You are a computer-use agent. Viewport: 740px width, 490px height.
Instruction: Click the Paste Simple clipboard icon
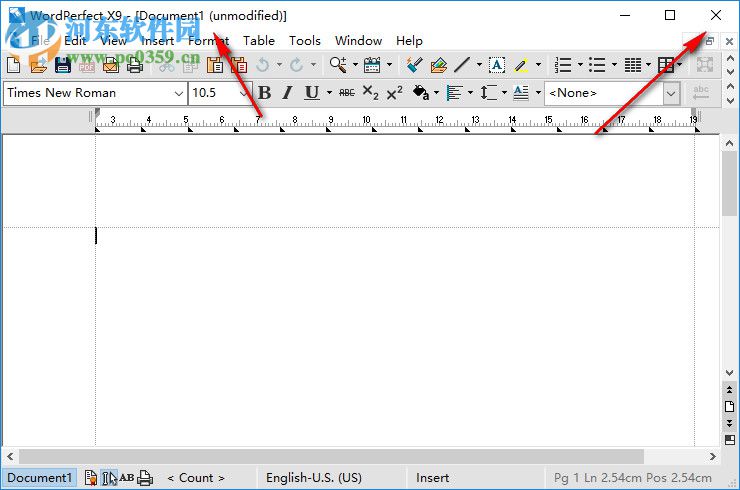(x=239, y=65)
